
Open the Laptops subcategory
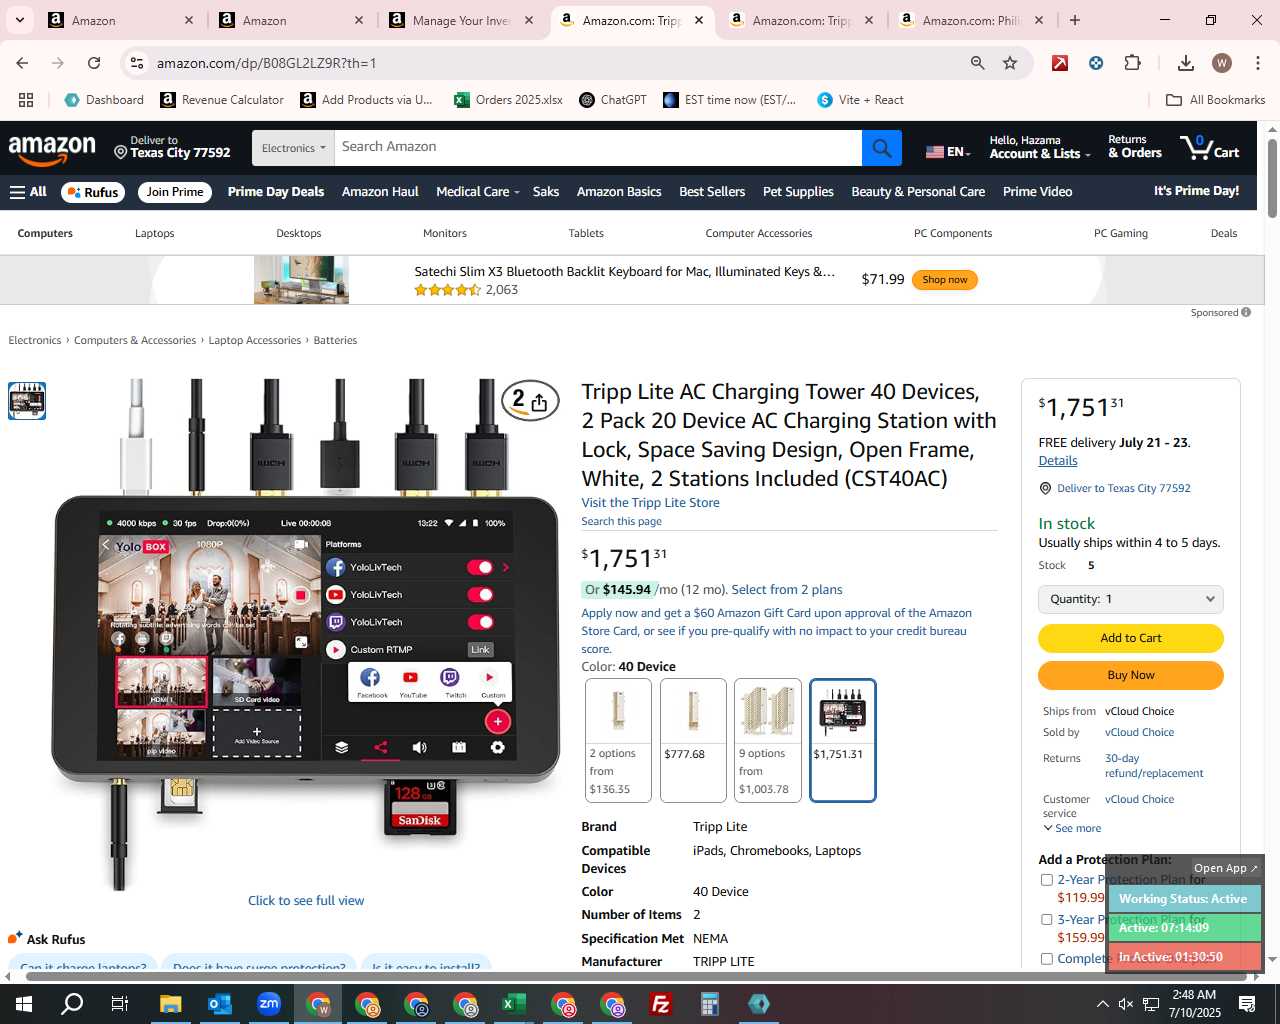pos(154,233)
